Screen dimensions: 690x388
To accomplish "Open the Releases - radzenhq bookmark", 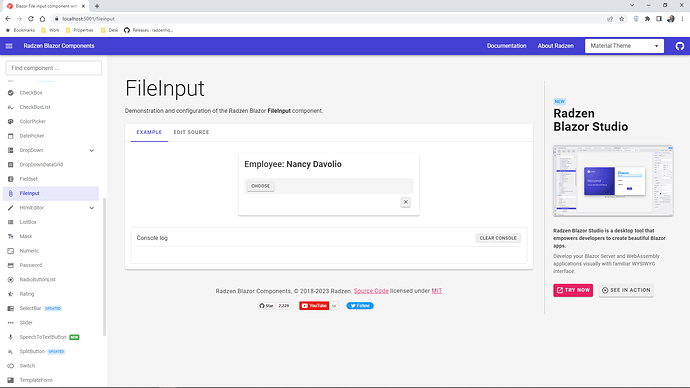I will pos(148,30).
